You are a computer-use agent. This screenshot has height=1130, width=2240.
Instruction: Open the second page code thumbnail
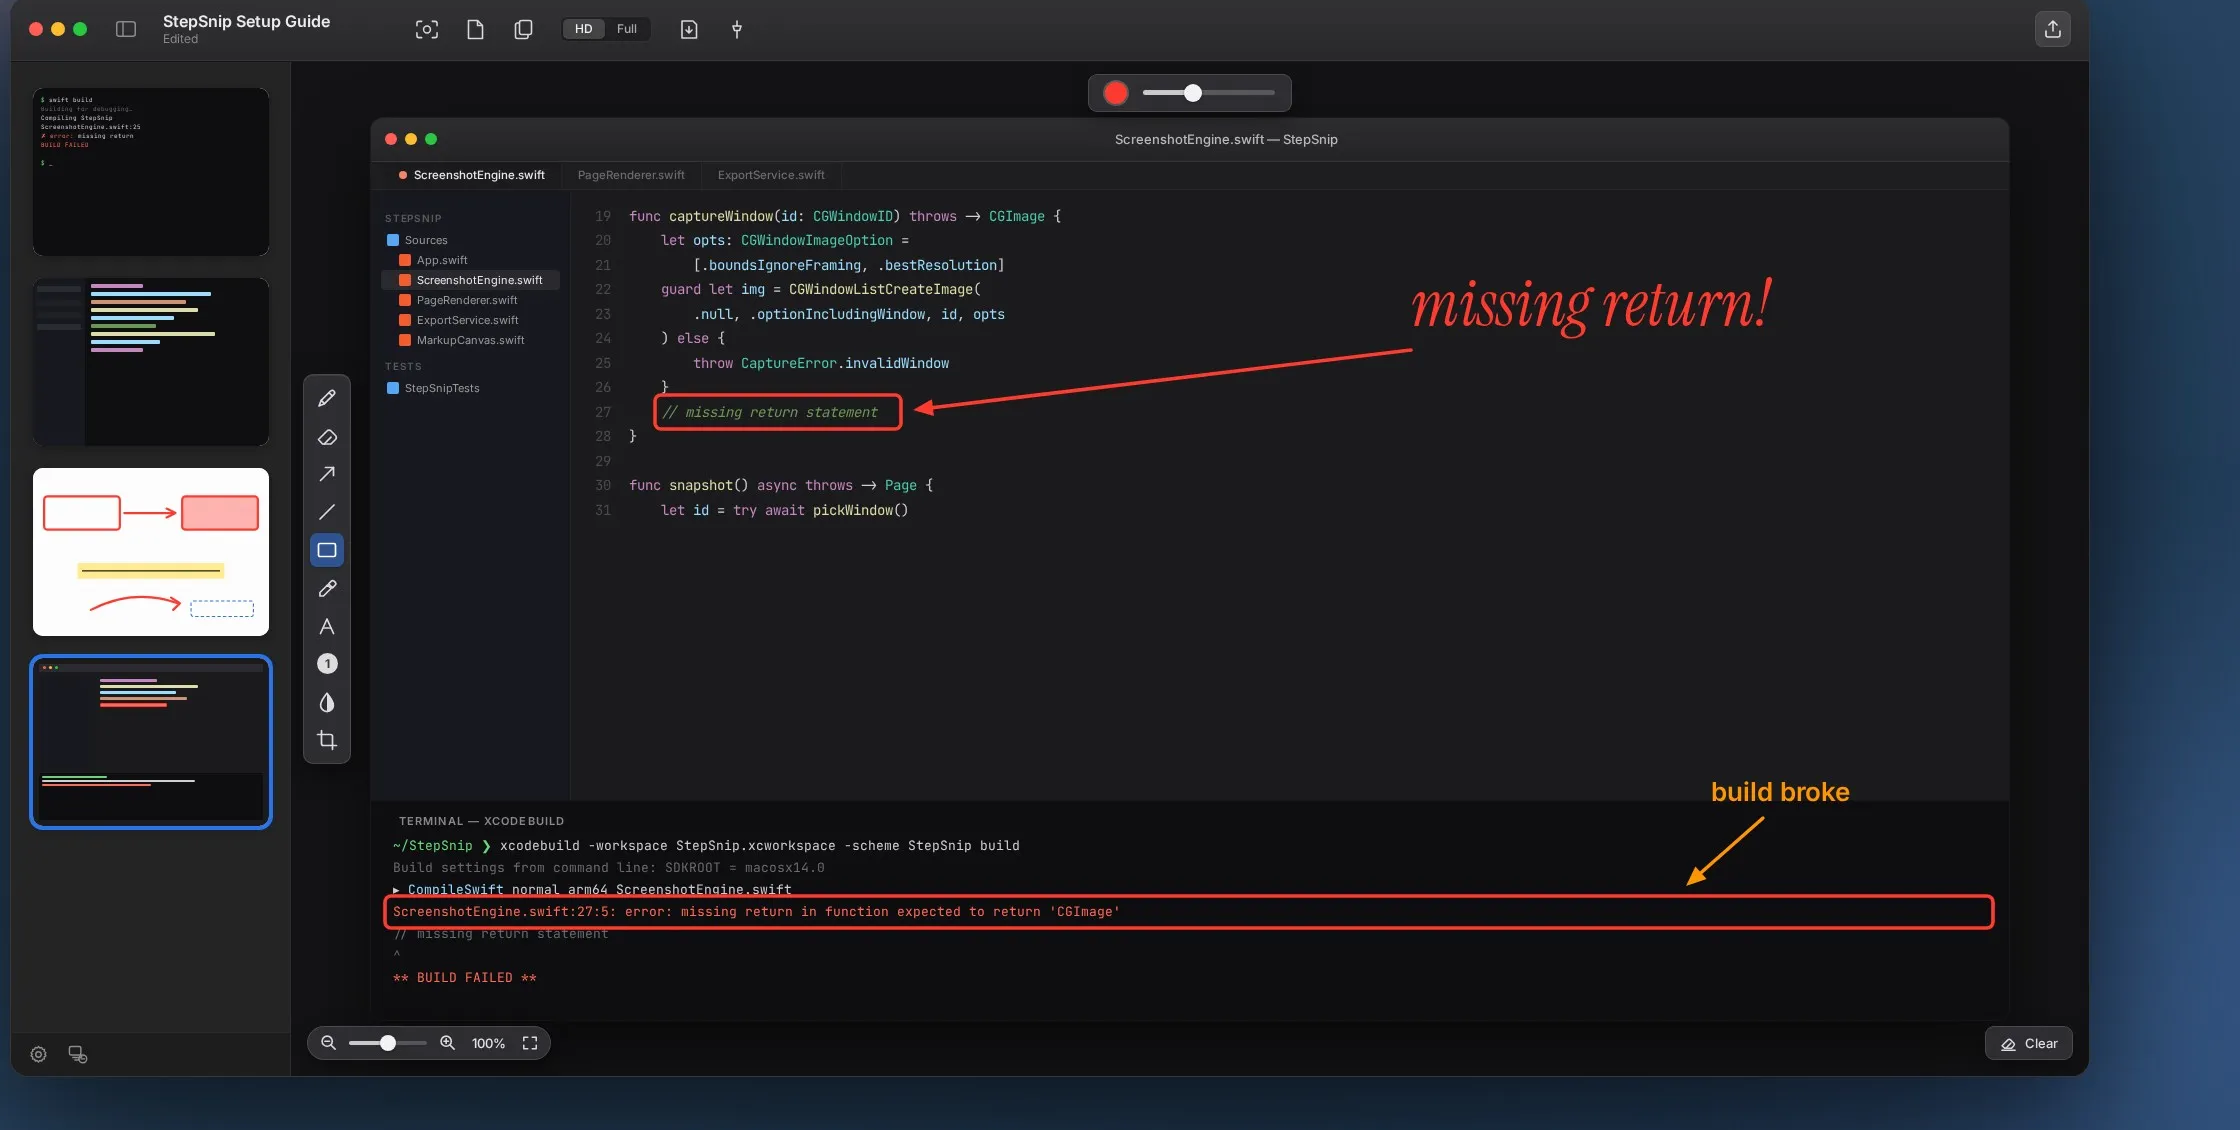pos(151,362)
